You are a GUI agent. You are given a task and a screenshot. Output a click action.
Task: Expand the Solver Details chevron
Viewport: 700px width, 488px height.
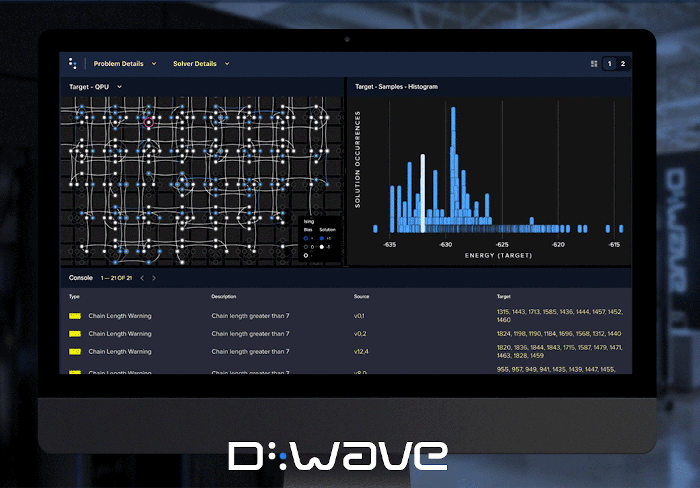click(227, 64)
